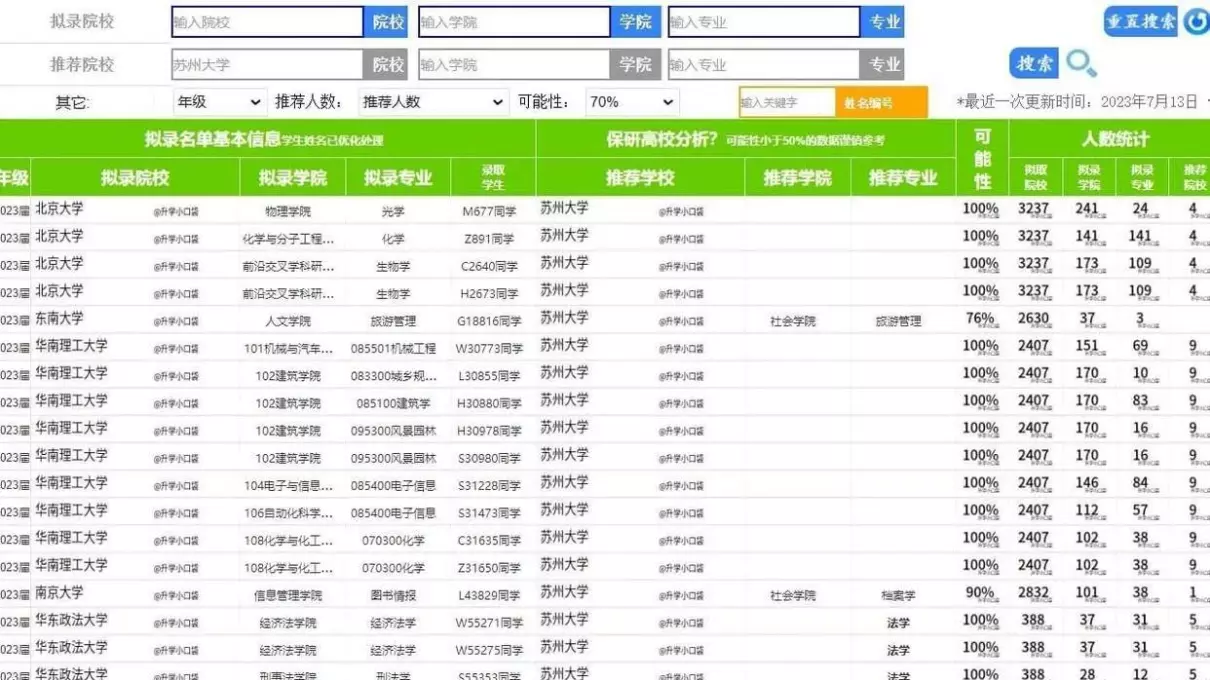Screen dimensions: 1210x680
Task: Click the M677同学 cell
Action: tap(490, 212)
